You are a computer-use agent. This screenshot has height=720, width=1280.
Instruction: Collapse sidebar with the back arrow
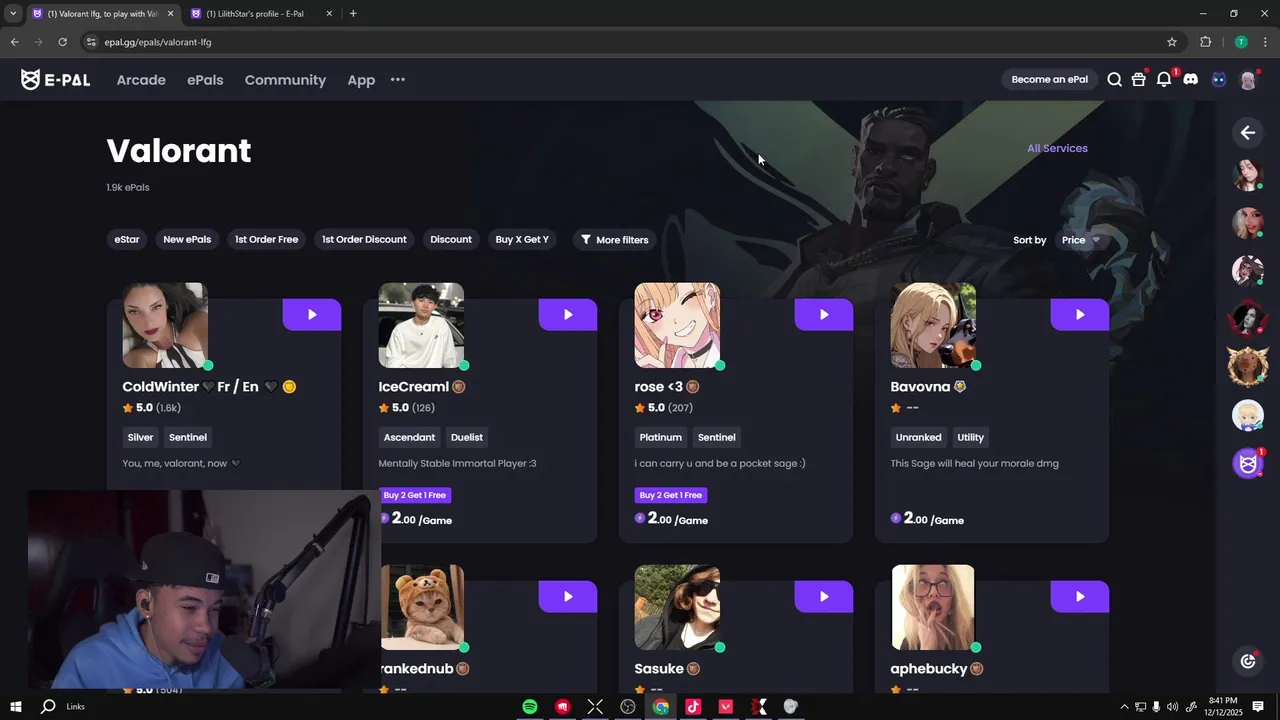(x=1248, y=132)
